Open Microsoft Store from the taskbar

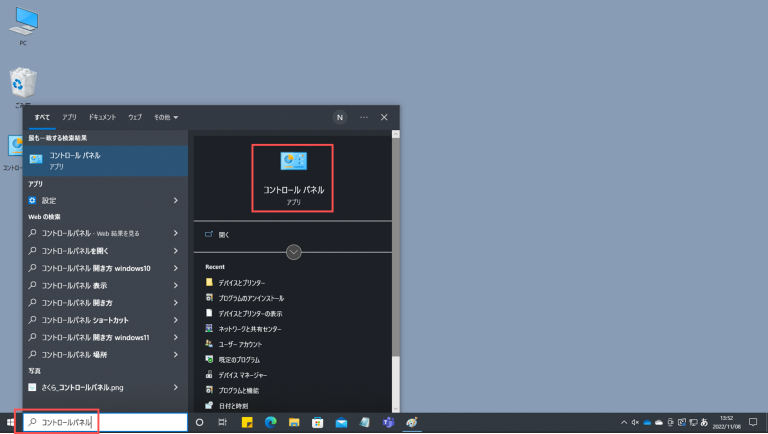click(317, 422)
